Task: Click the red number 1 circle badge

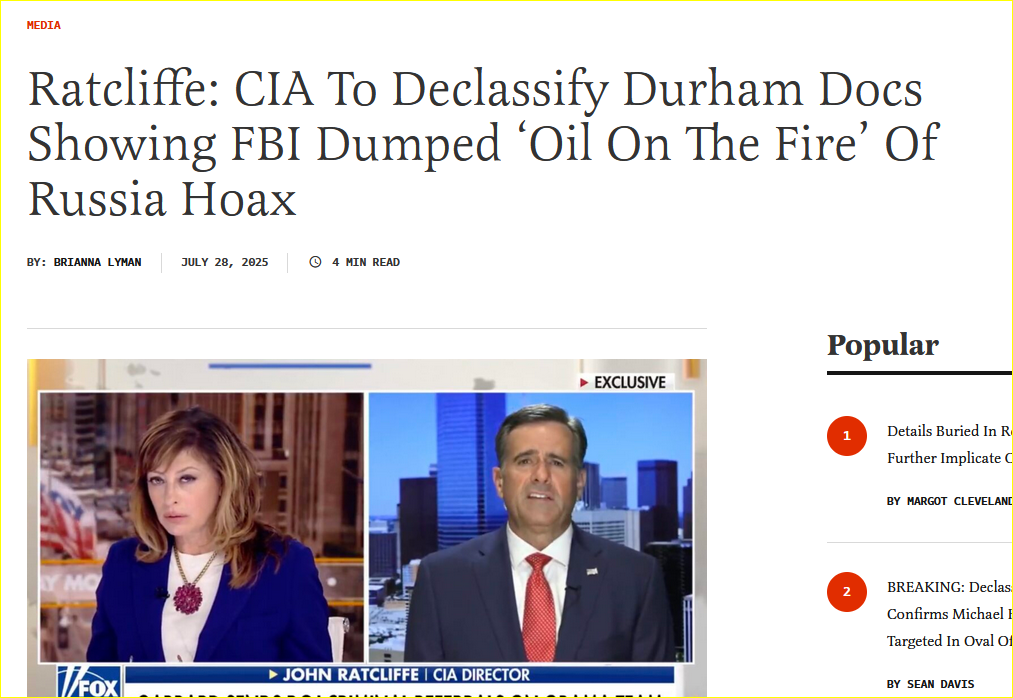Action: [846, 436]
